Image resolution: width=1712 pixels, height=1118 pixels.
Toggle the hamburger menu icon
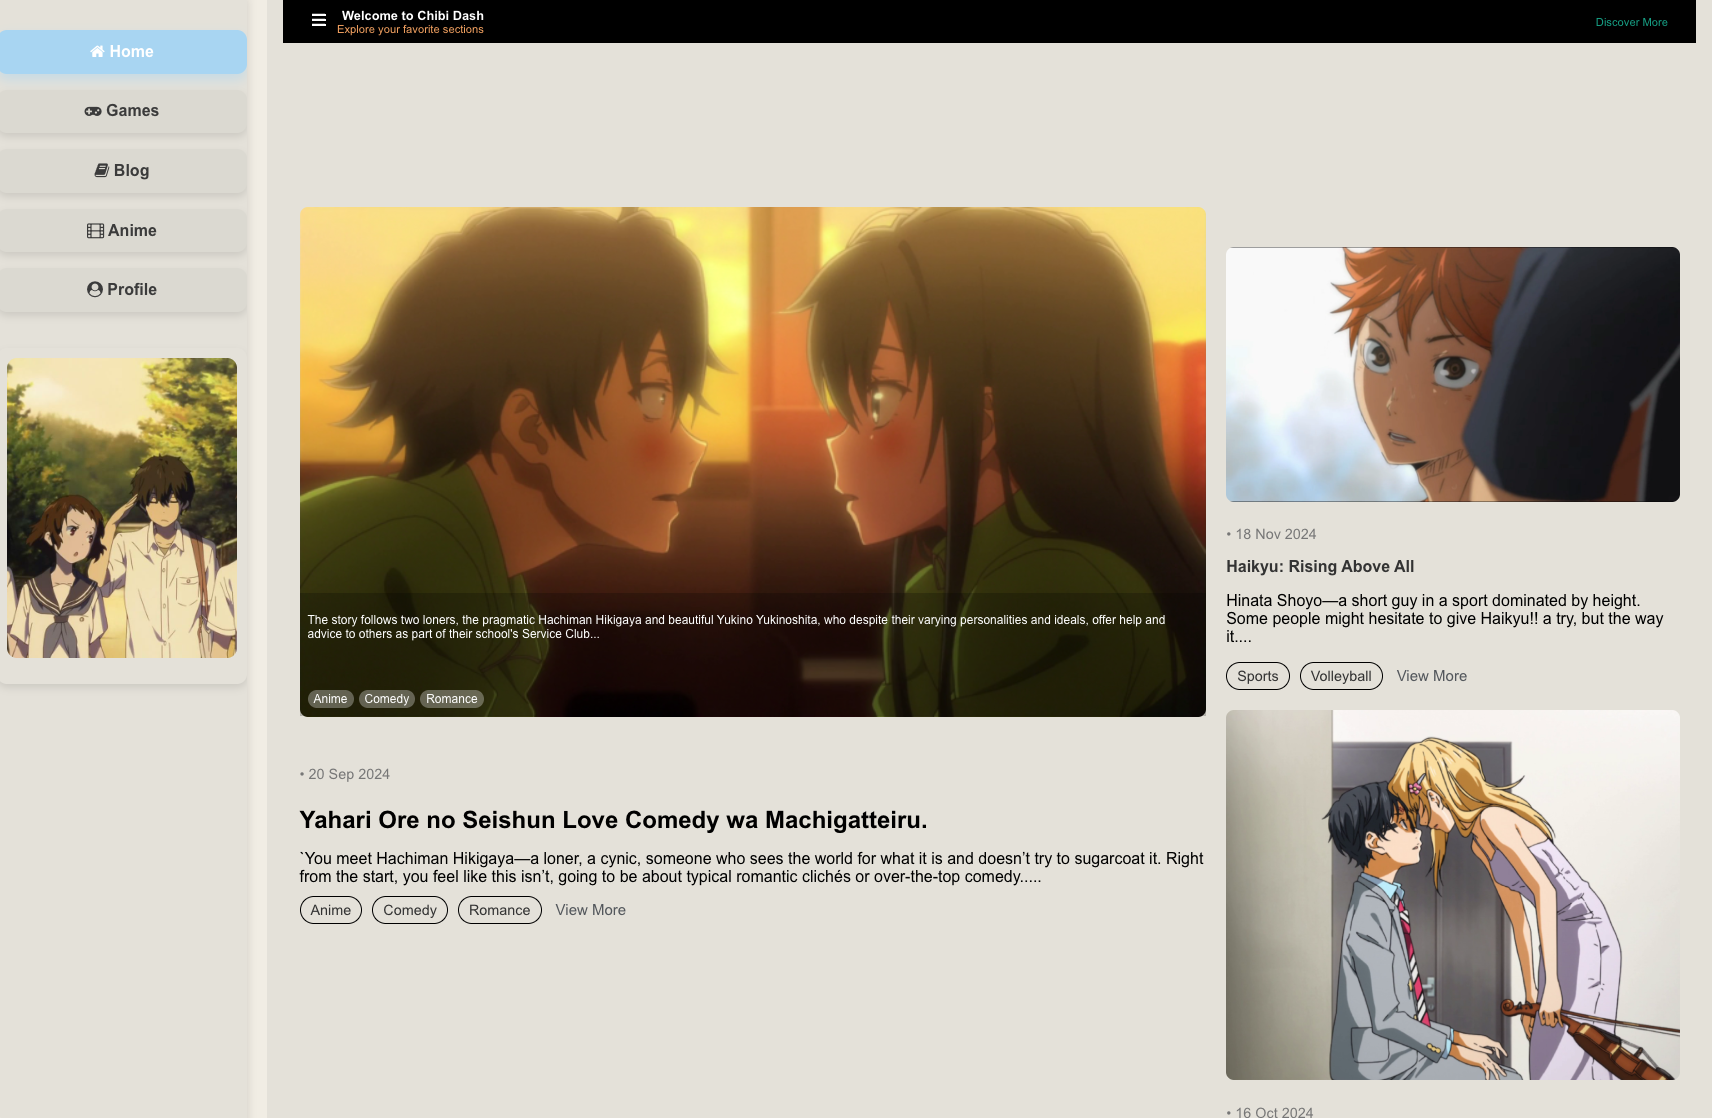(319, 20)
